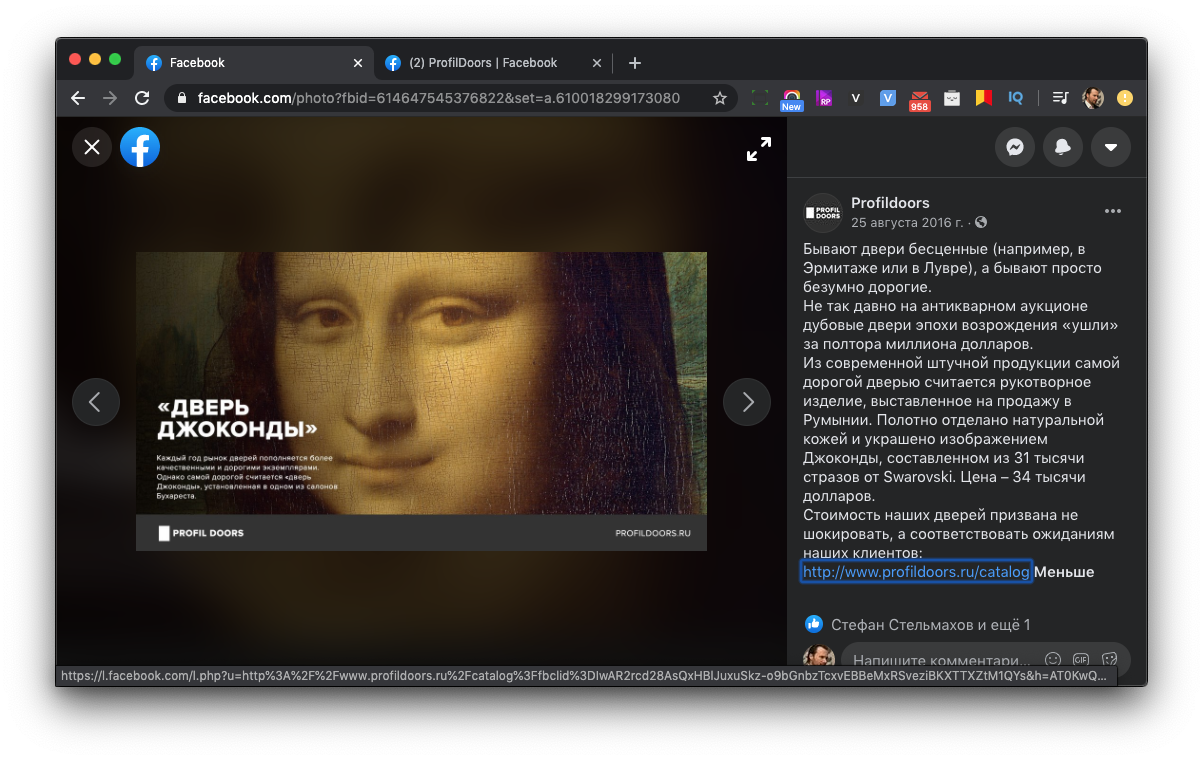The image size is (1203, 760).
Task: Open yellow-red bookmark extension
Action: [983, 98]
